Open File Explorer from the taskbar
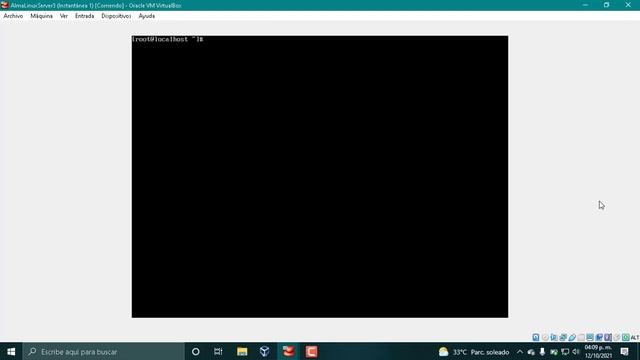The image size is (640, 360). click(x=242, y=351)
